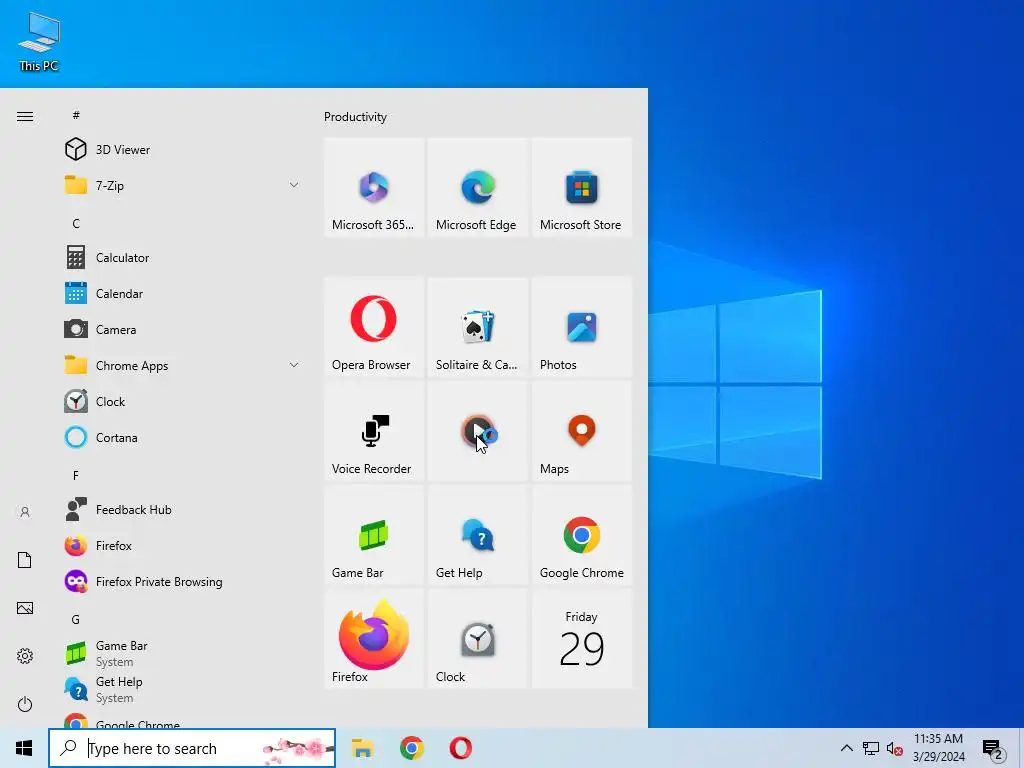This screenshot has width=1024, height=768.
Task: Launch the Microsoft Edge tile
Action: pos(477,187)
